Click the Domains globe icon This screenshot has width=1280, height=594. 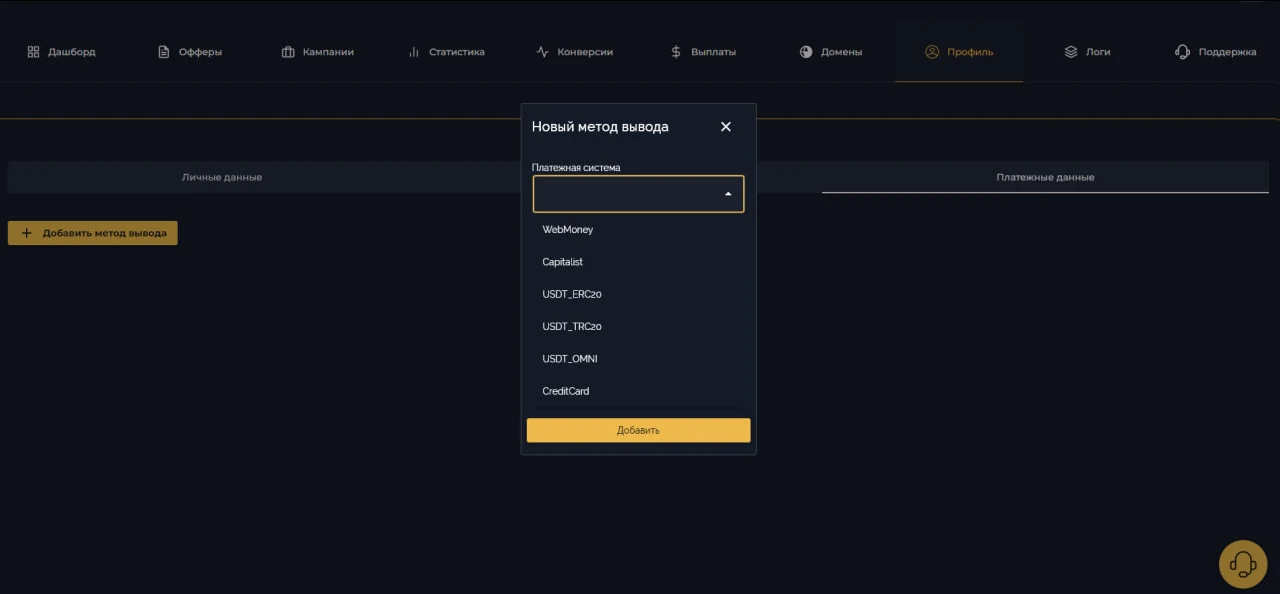pyautogui.click(x=806, y=52)
